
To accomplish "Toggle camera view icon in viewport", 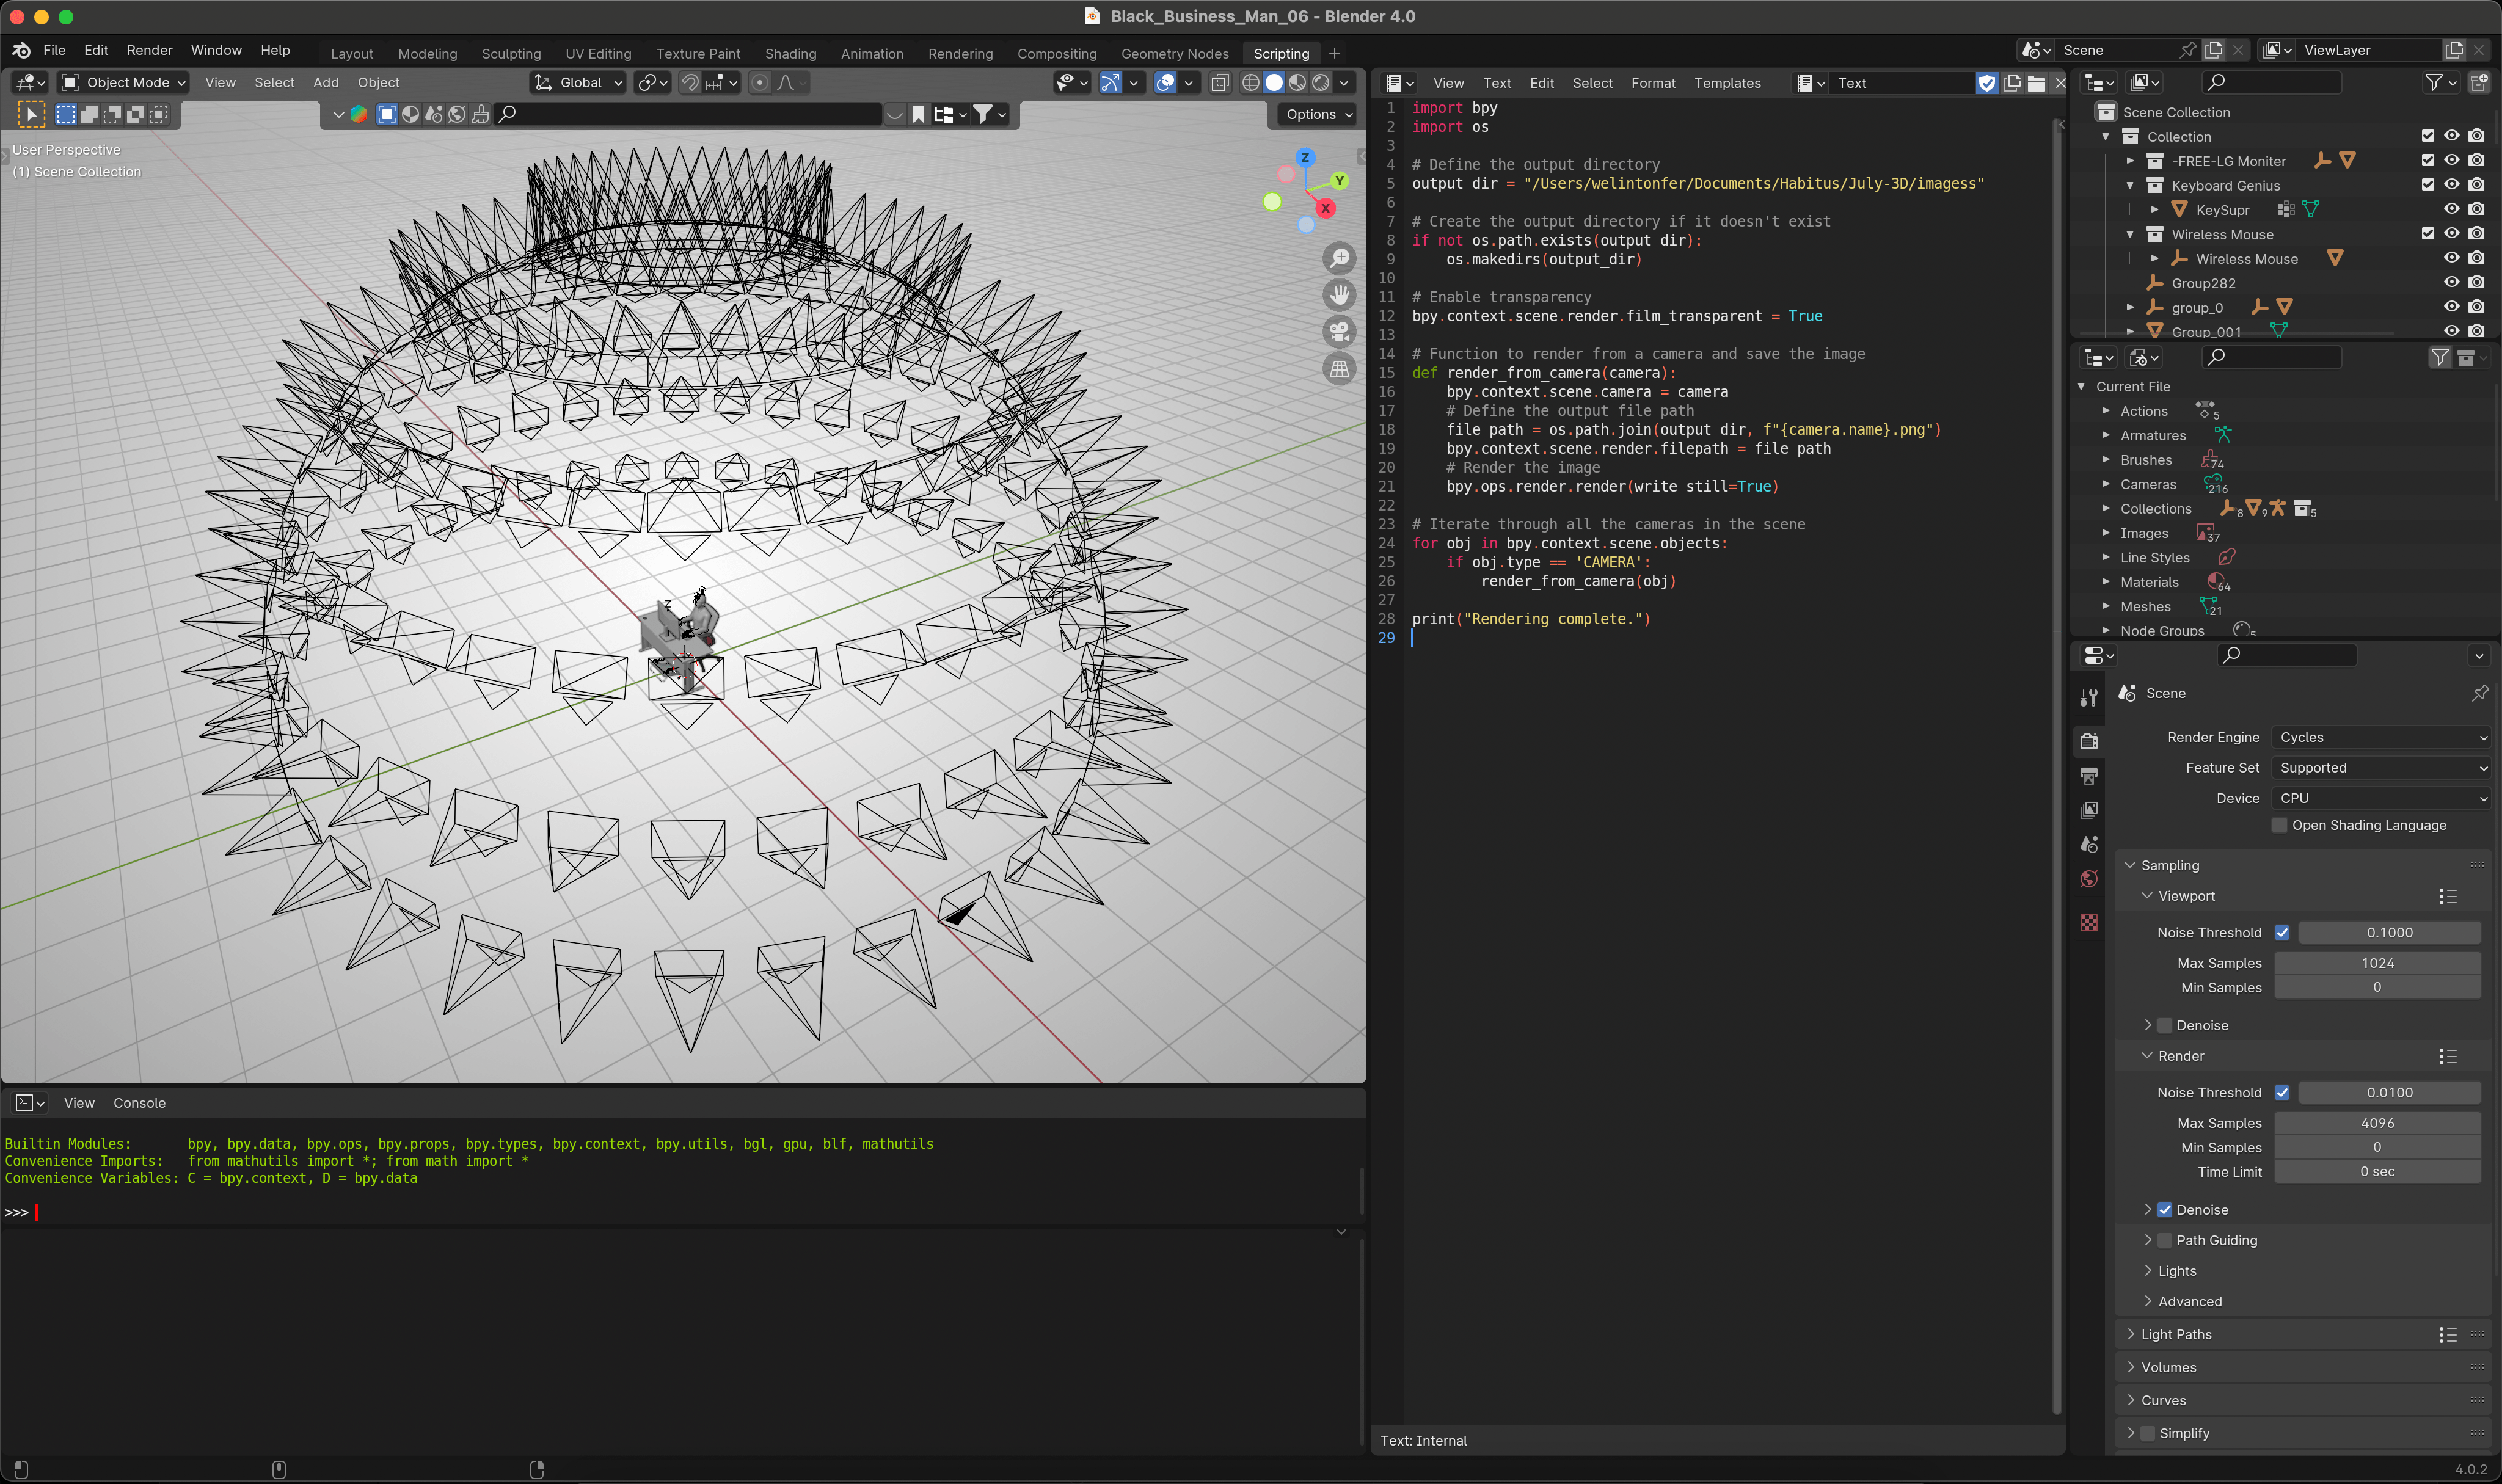I will tap(1339, 332).
